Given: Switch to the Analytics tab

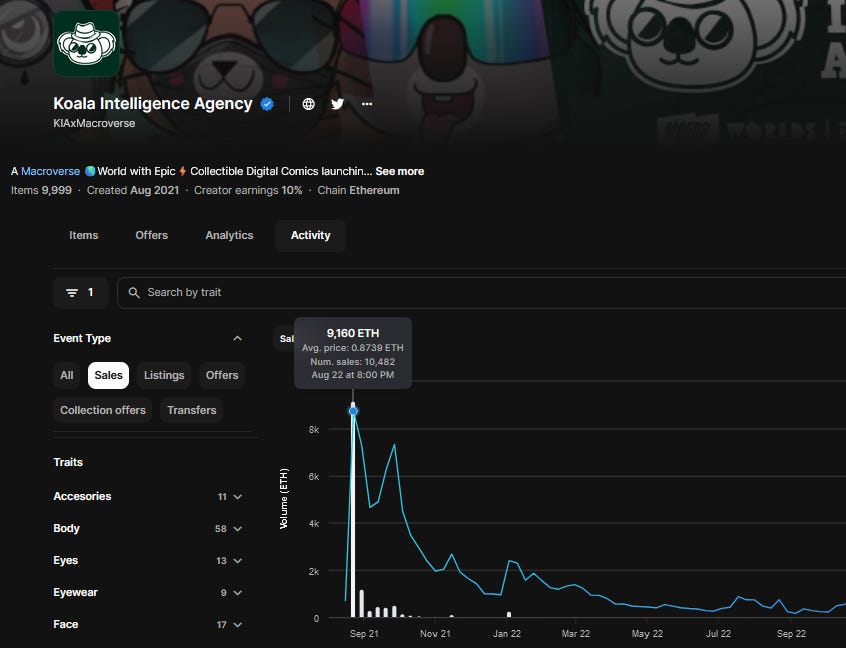Looking at the screenshot, I should click(229, 235).
